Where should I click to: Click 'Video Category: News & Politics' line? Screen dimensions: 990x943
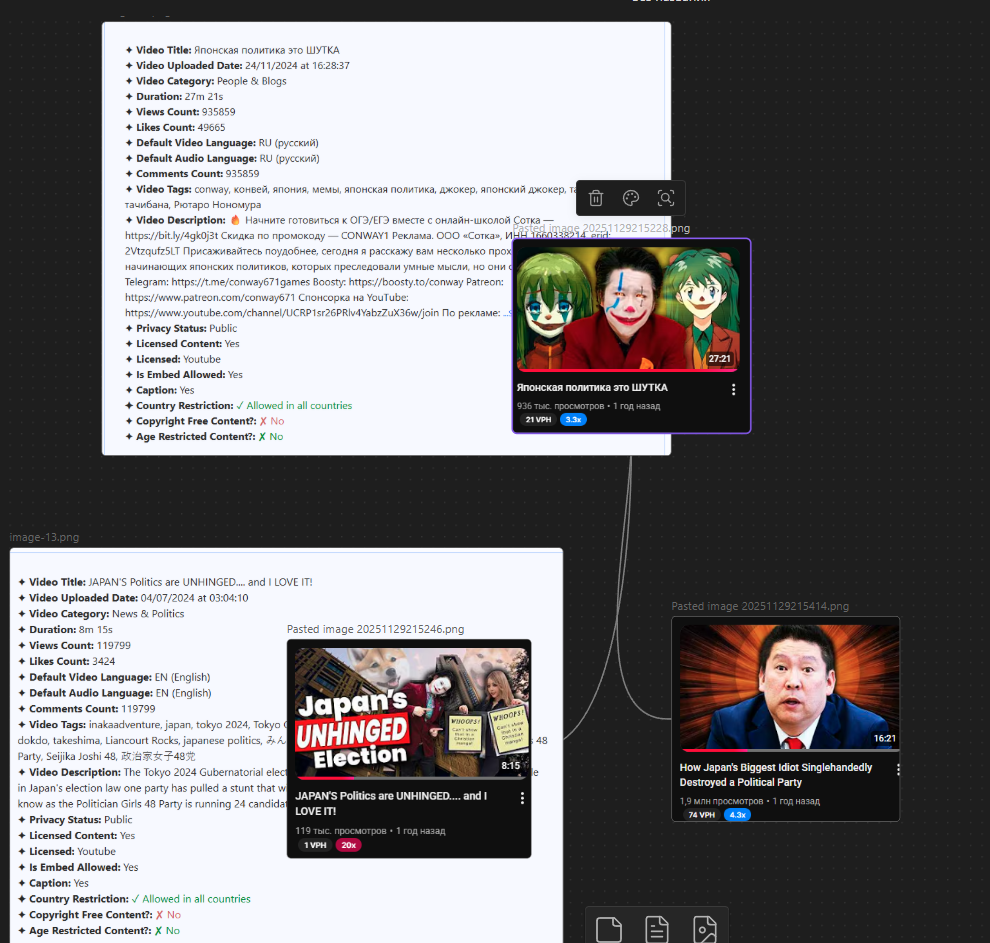tap(101, 614)
